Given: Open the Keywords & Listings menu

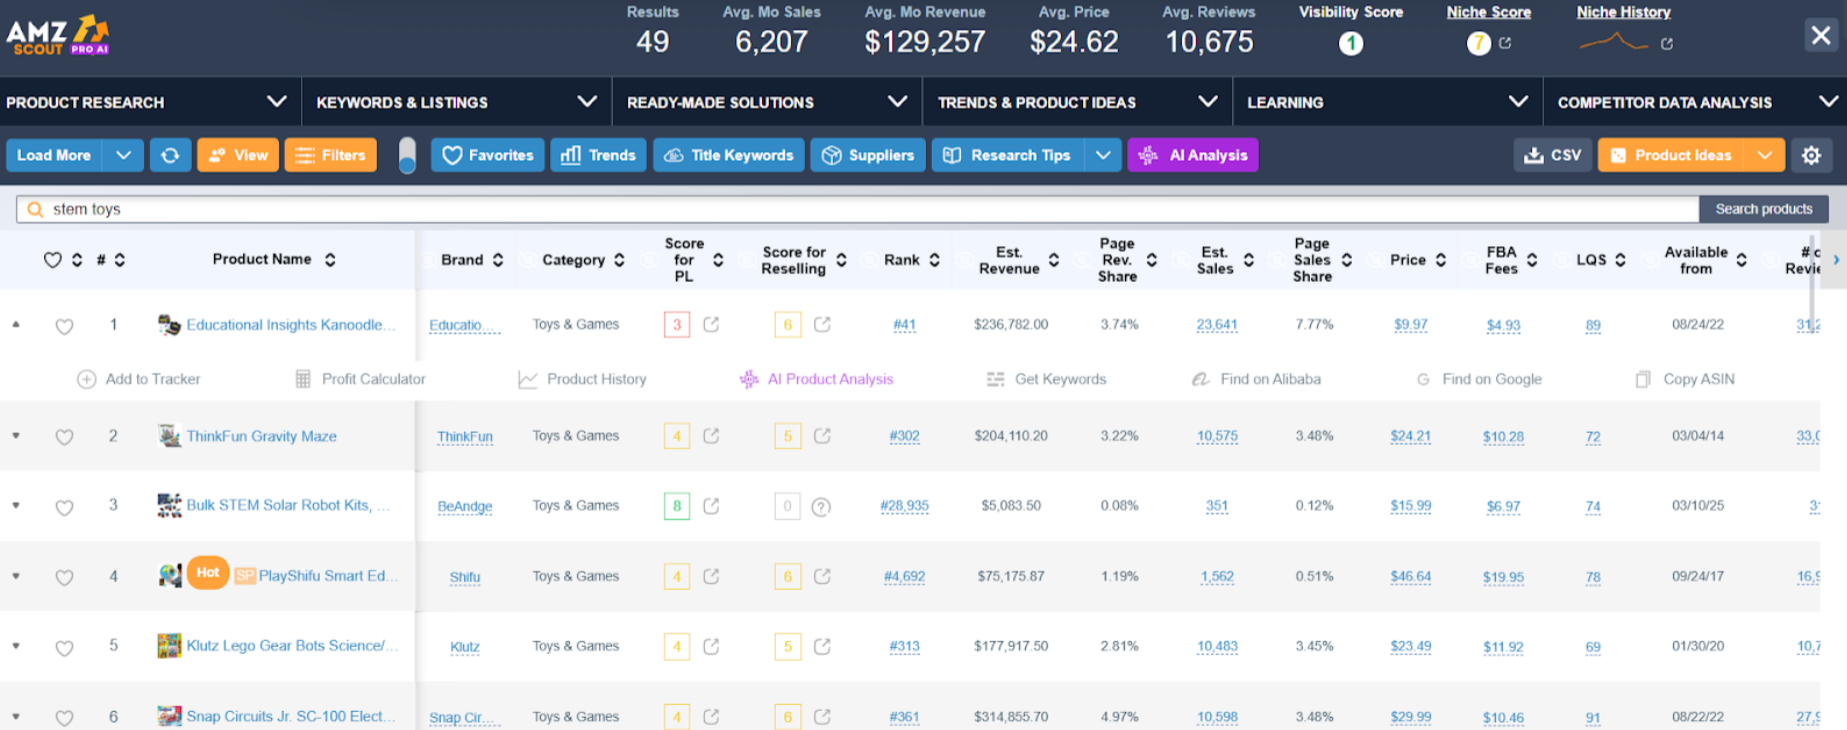Looking at the screenshot, I should (457, 102).
